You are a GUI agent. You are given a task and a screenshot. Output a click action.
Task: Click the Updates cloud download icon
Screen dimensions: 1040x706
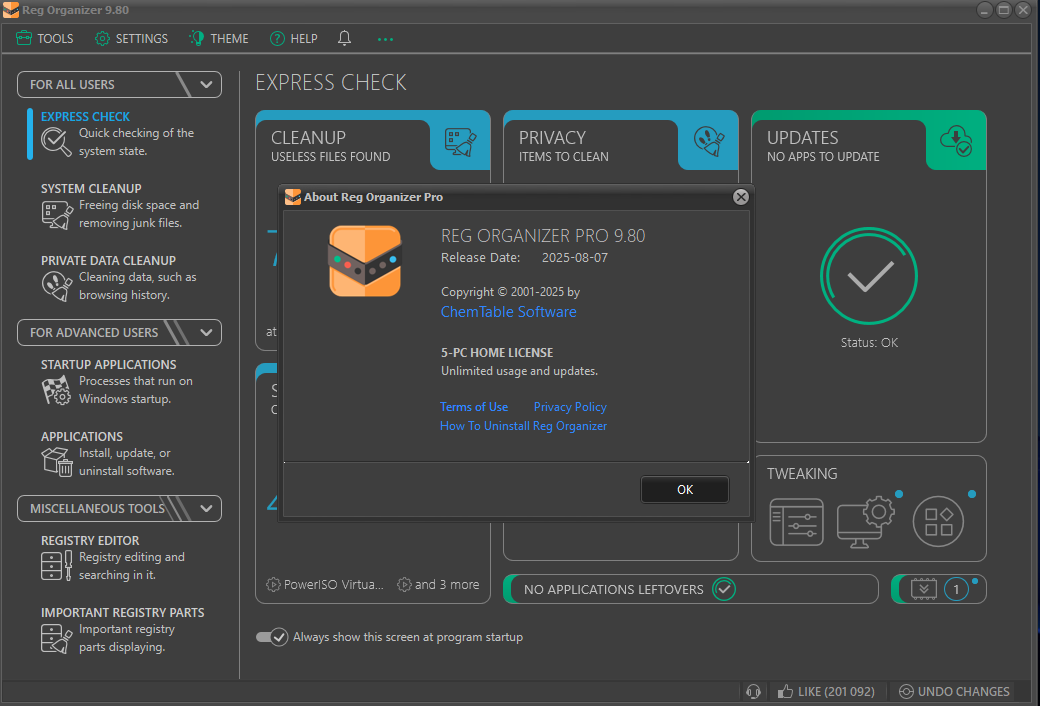[956, 141]
